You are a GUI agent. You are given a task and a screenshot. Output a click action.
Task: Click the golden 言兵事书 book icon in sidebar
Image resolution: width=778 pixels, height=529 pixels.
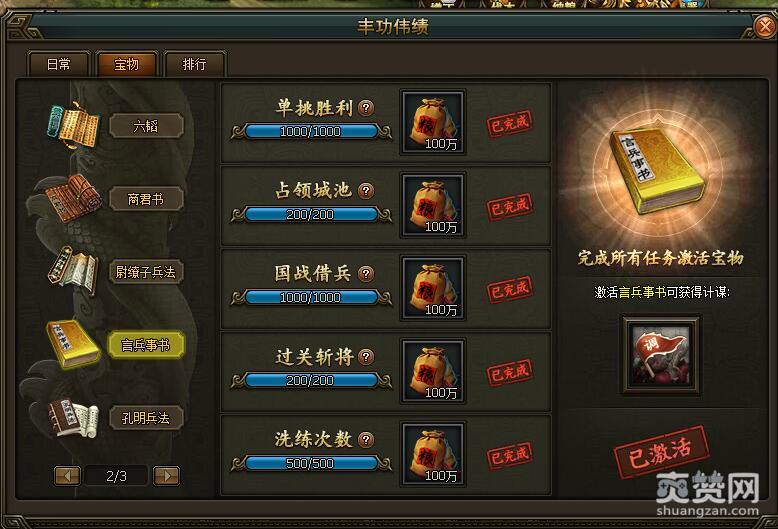tap(73, 344)
